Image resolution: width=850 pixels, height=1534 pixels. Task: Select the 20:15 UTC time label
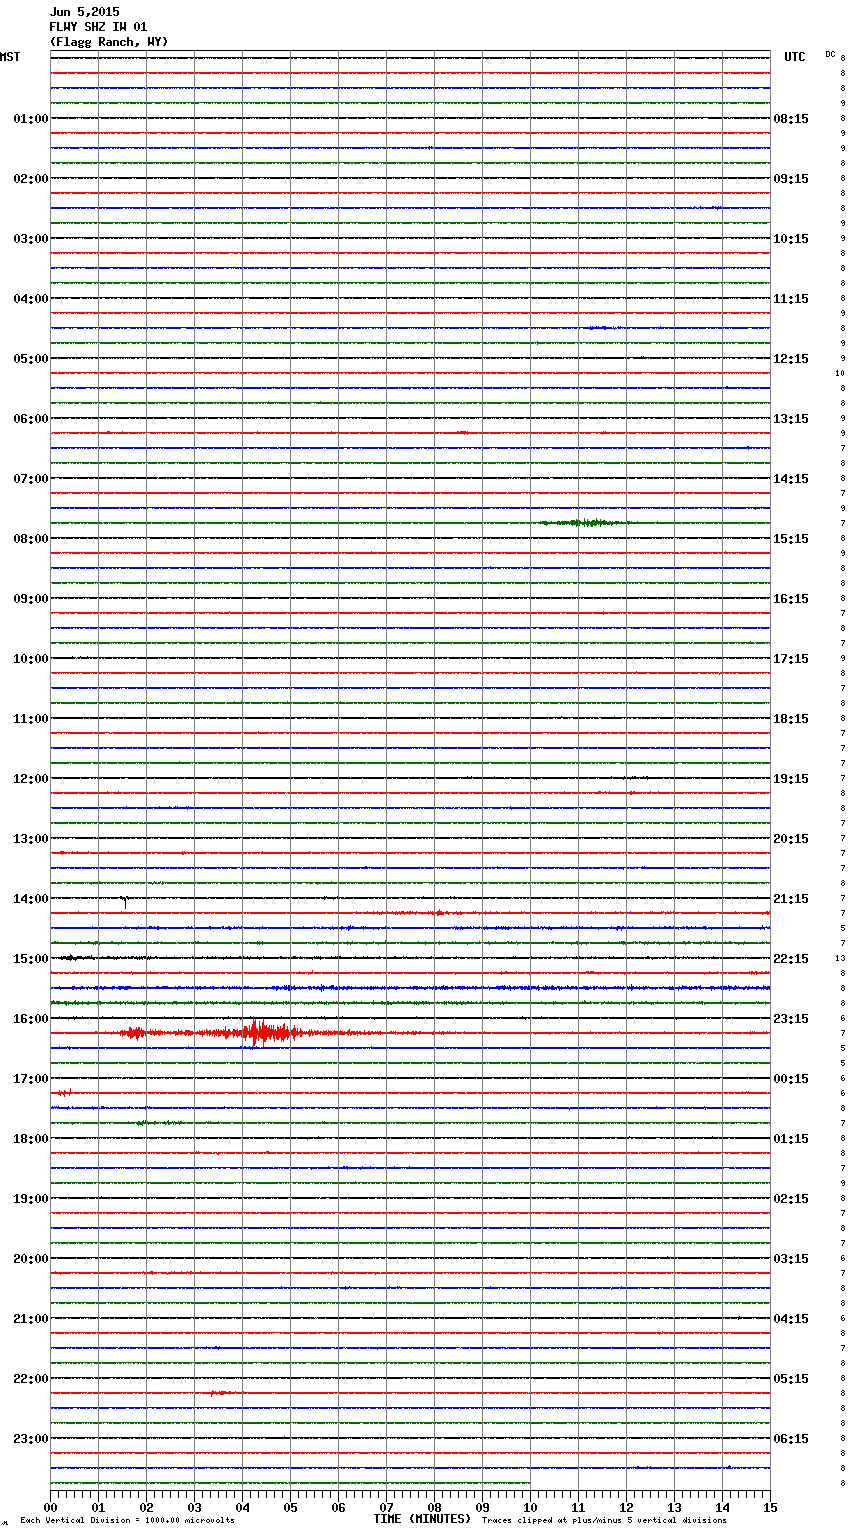point(791,839)
